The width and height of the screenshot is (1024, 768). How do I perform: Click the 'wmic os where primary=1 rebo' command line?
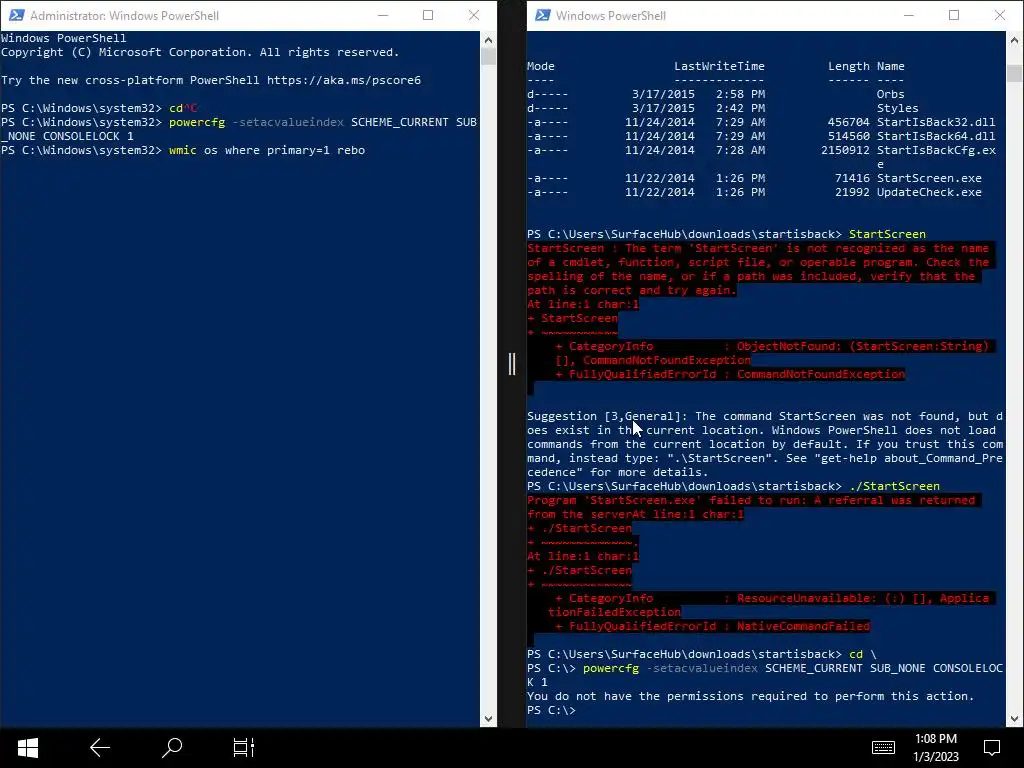pos(266,150)
